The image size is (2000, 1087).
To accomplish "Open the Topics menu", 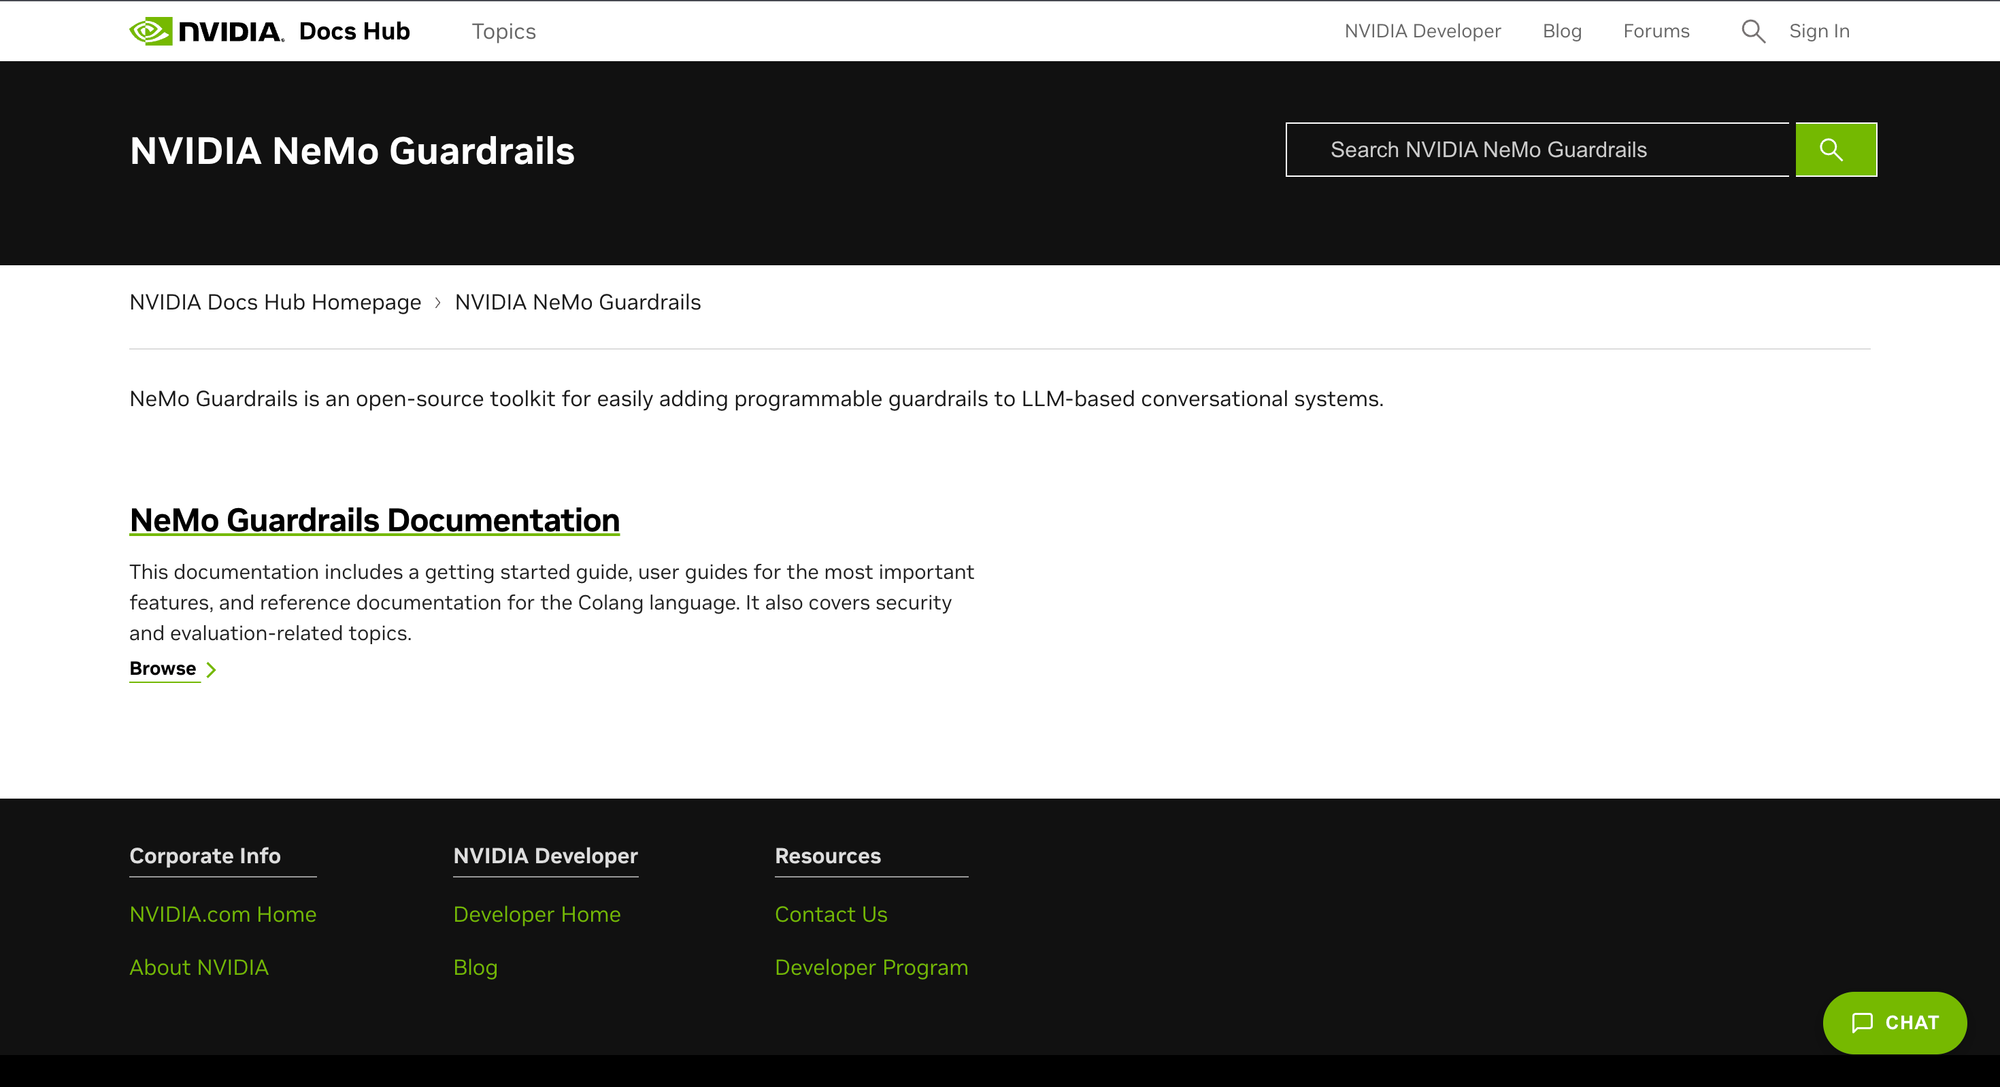I will [504, 31].
